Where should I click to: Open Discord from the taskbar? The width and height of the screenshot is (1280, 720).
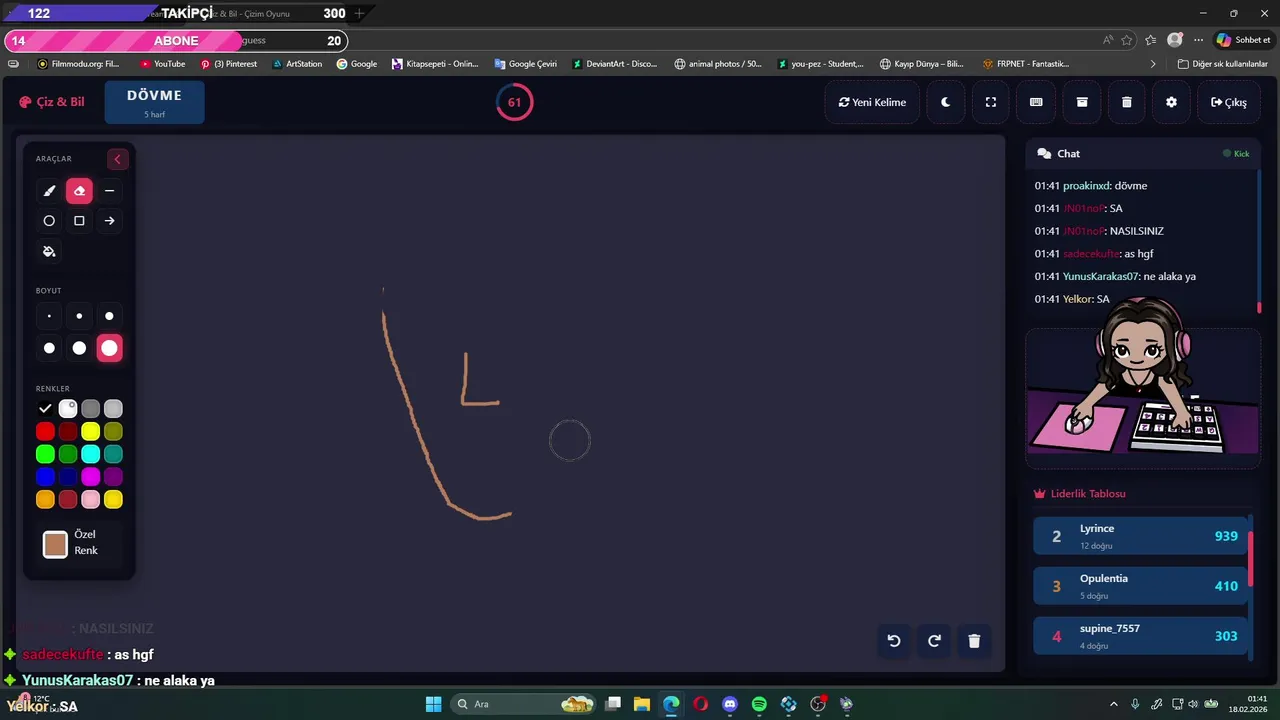coord(730,704)
